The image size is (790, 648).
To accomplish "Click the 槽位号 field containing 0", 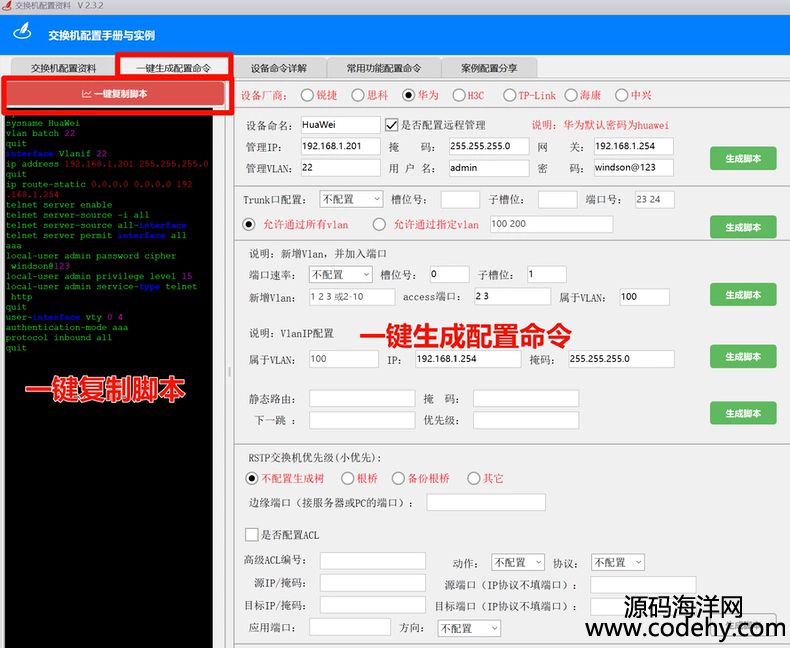I will (449, 275).
